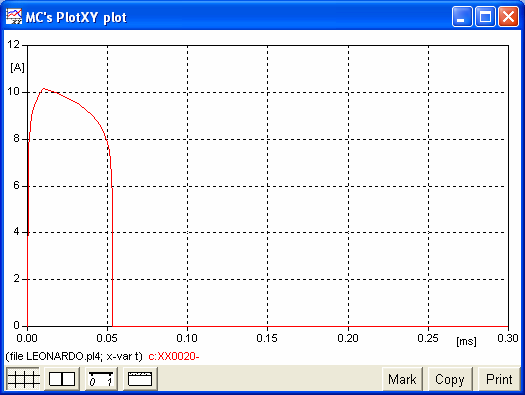Viewport: 525px width, 395px height.
Task: Click the 12 y-axis tick label
Action: (14, 44)
